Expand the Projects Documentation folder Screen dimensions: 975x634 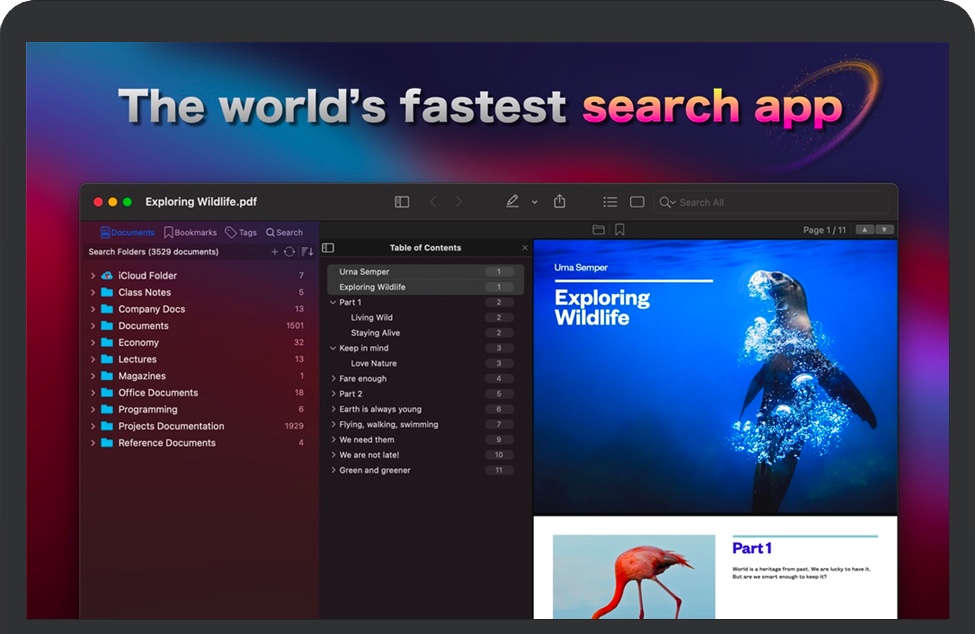coord(93,426)
